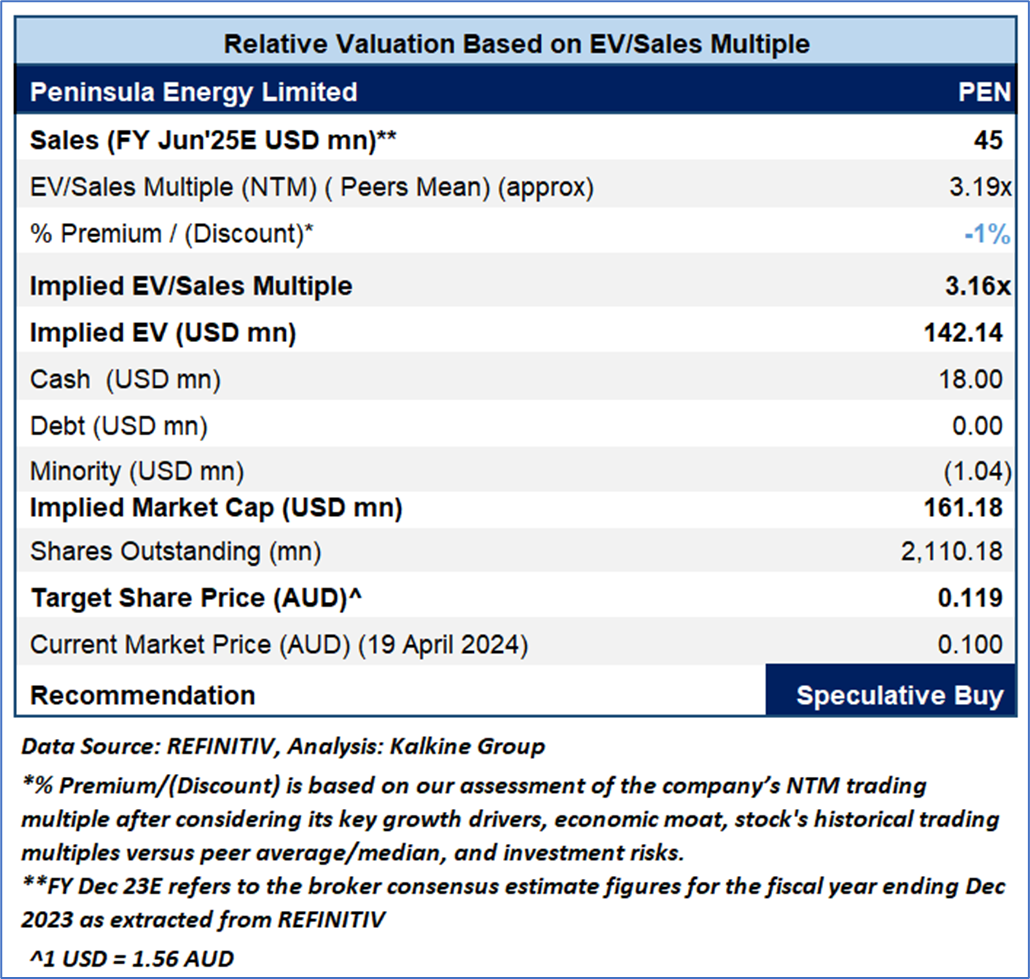Click the 'PEN' ticker in the header
Image resolution: width=1030 pixels, height=979 pixels.
coord(984,92)
